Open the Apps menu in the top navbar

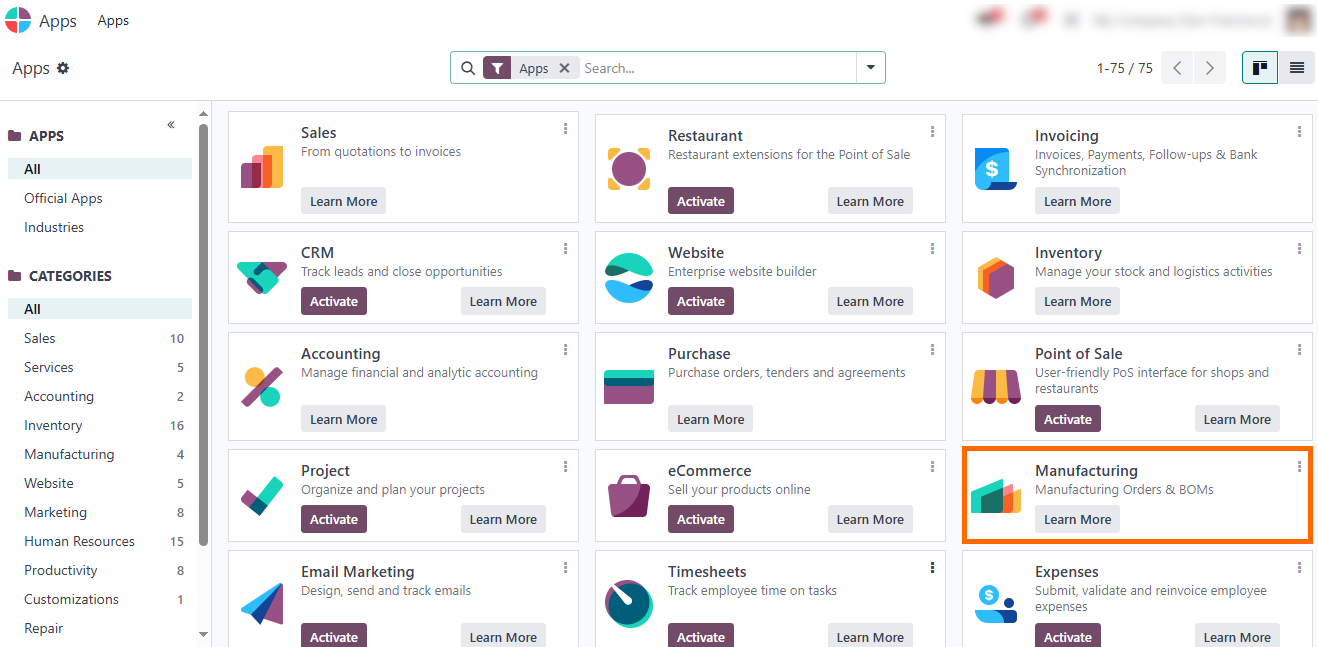[113, 20]
